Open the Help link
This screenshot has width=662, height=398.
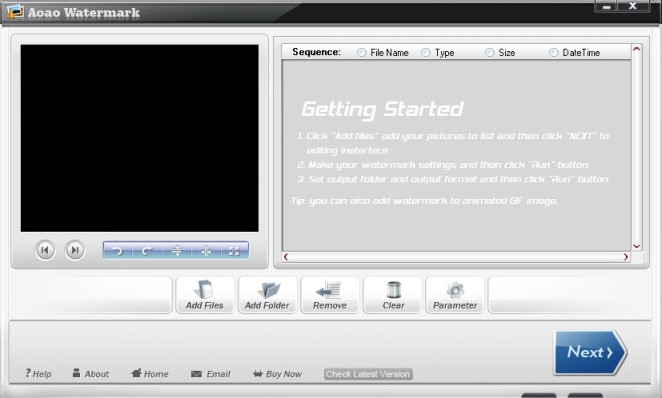[x=38, y=374]
